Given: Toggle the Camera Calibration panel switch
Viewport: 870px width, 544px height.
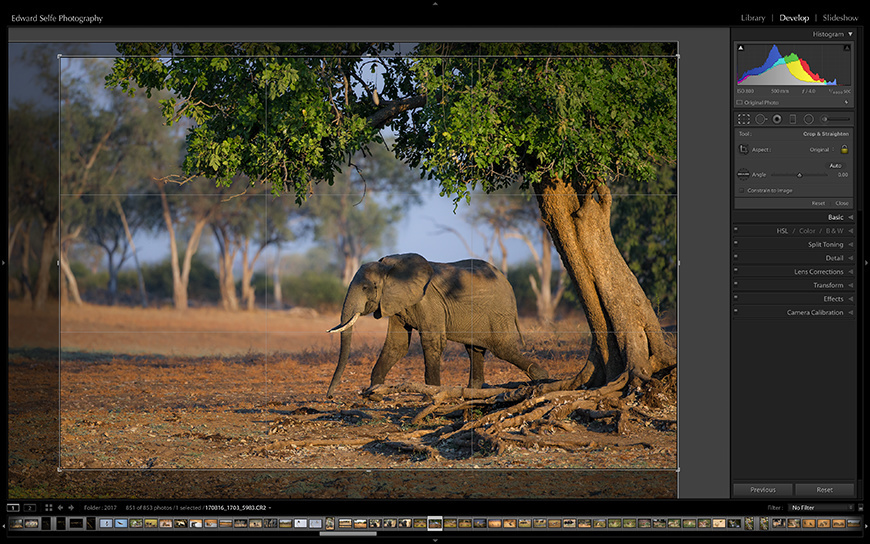Looking at the screenshot, I should 736,310.
